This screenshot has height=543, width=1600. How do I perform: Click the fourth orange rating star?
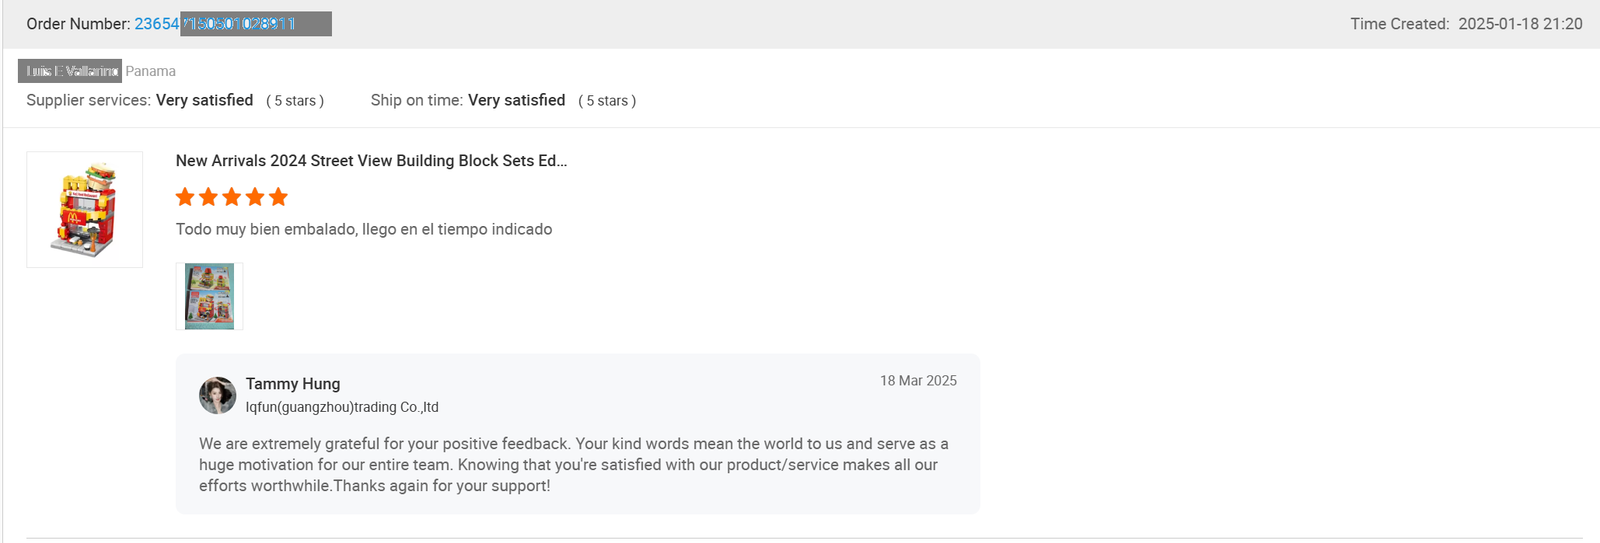pyautogui.click(x=255, y=197)
